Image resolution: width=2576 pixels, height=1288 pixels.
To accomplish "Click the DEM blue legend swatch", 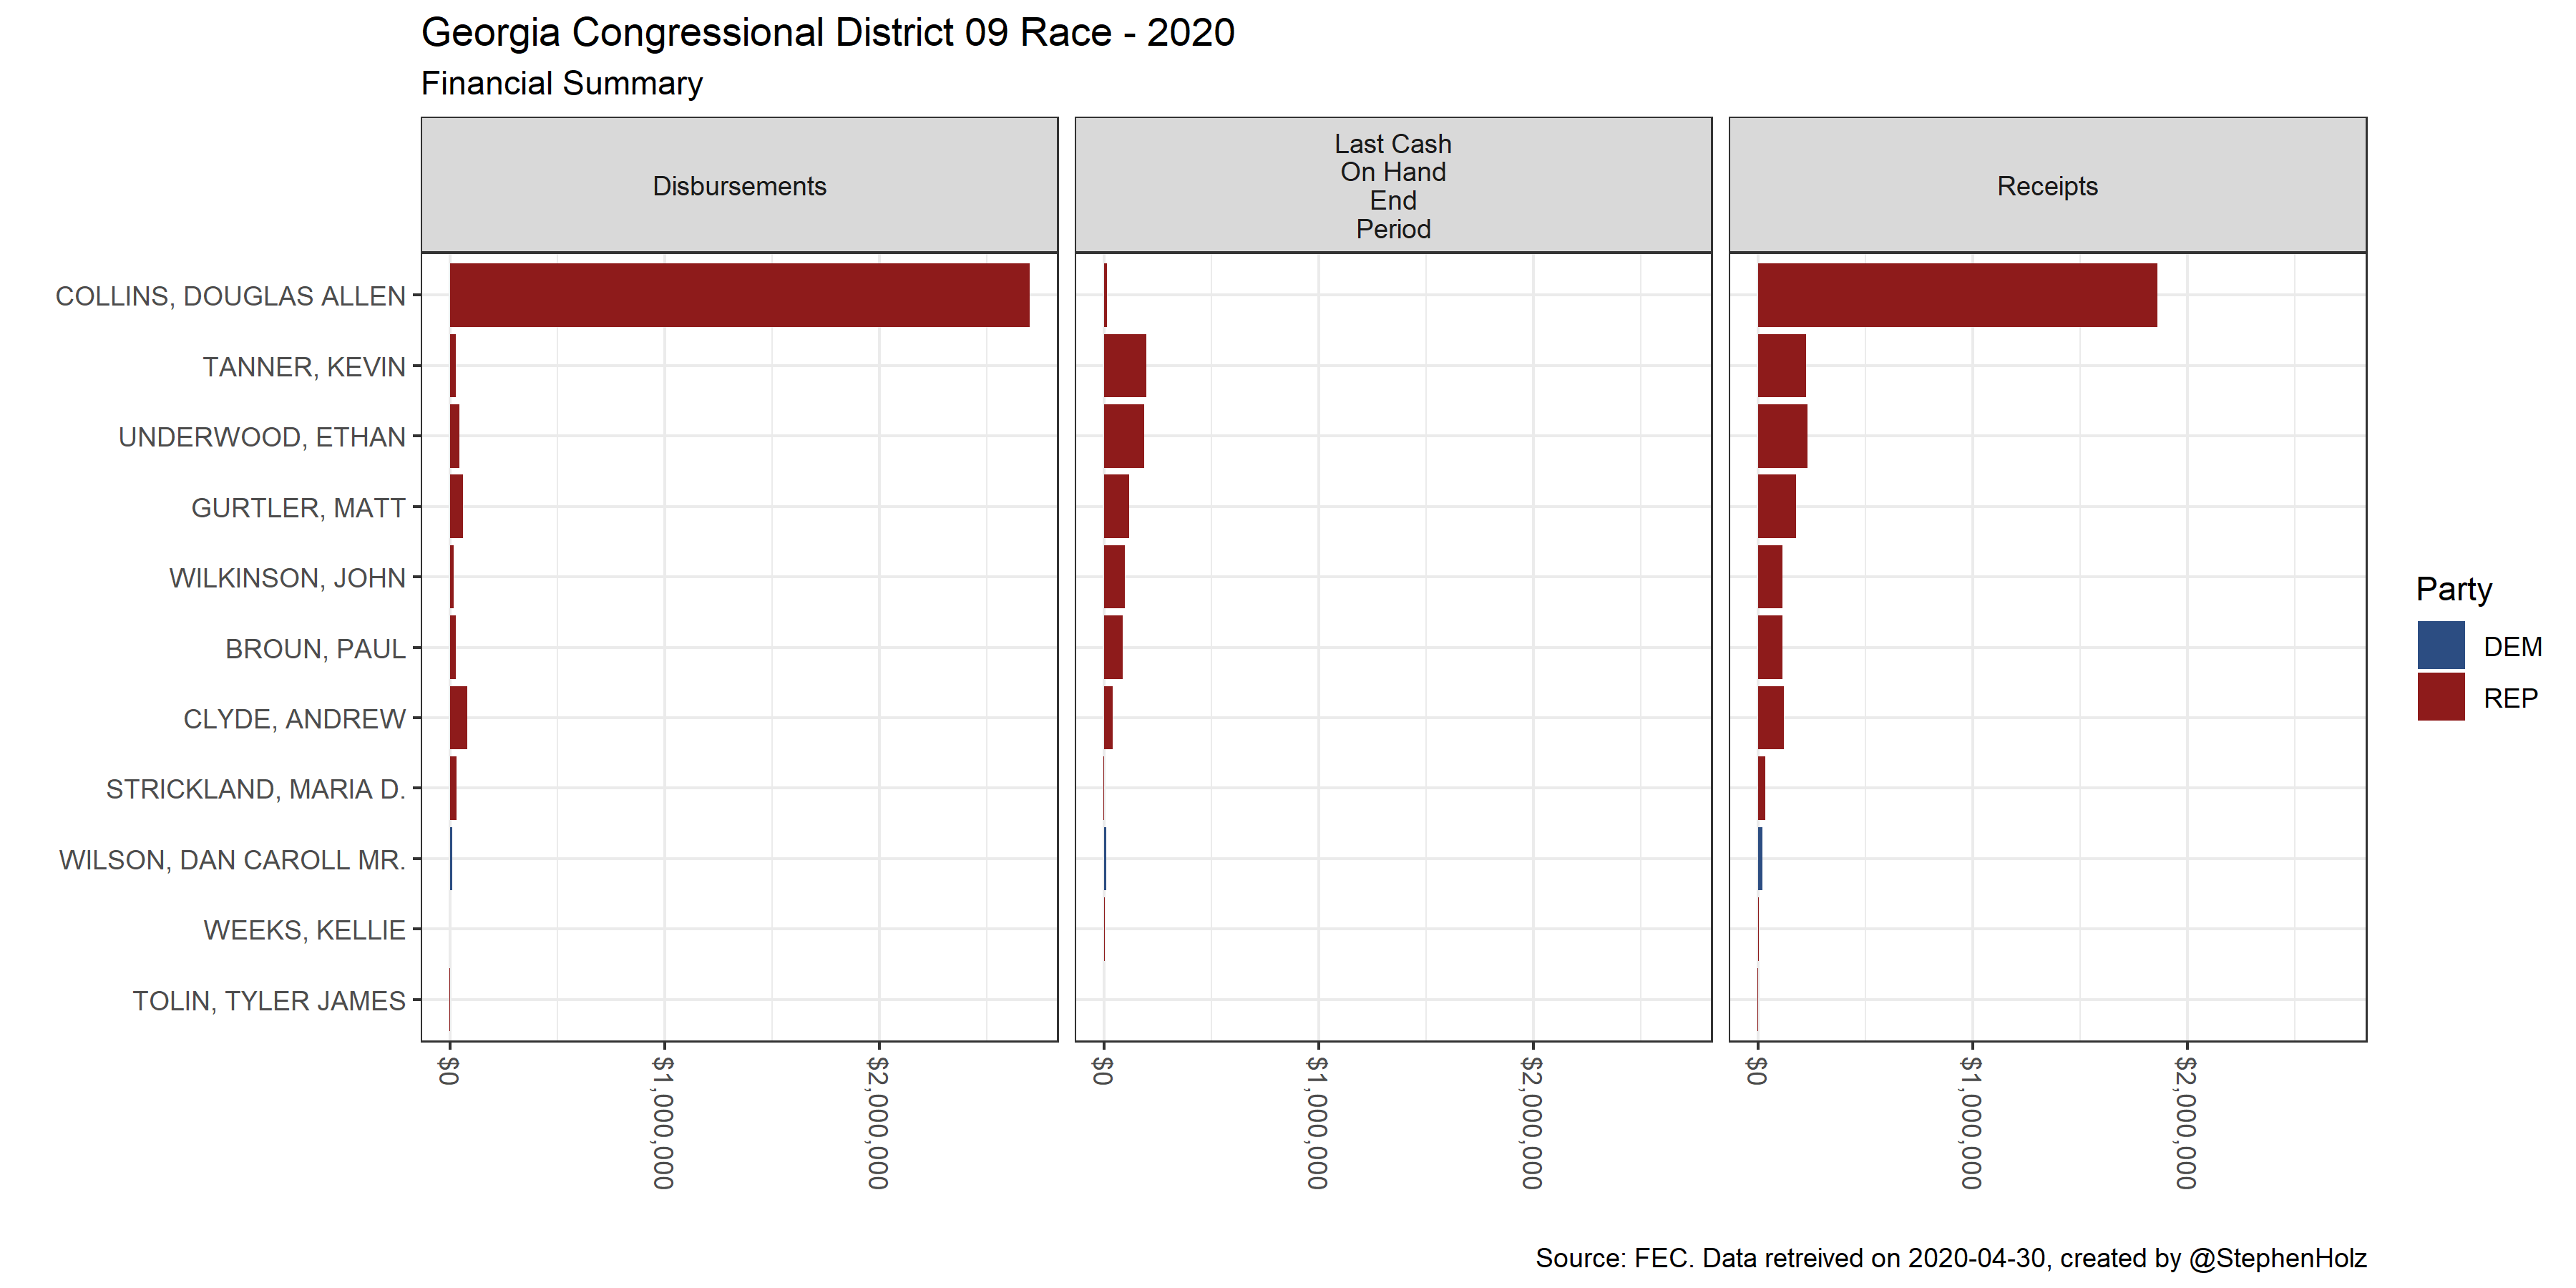I will click(2440, 645).
